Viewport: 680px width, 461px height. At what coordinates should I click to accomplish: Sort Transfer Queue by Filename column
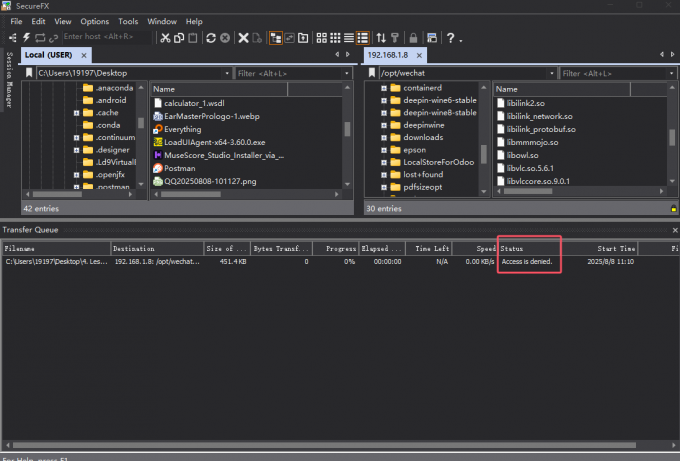coord(56,248)
